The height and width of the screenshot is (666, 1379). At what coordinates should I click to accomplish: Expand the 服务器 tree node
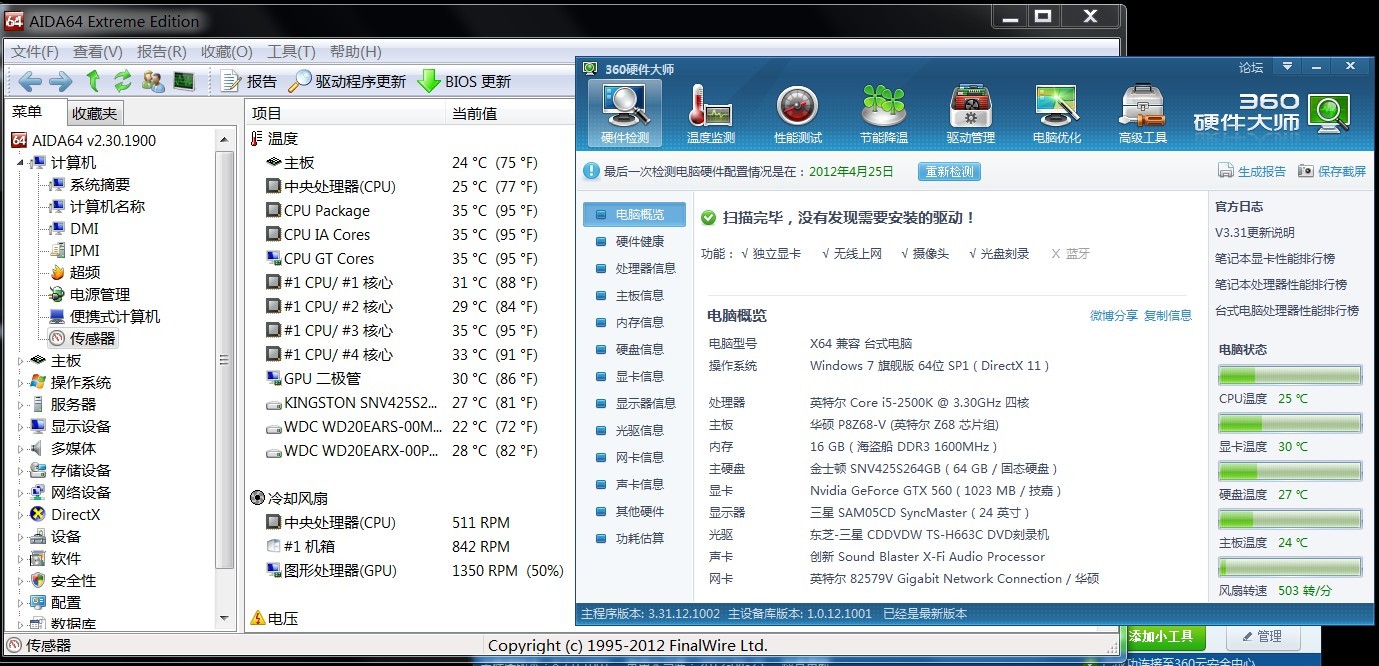click(x=22, y=405)
